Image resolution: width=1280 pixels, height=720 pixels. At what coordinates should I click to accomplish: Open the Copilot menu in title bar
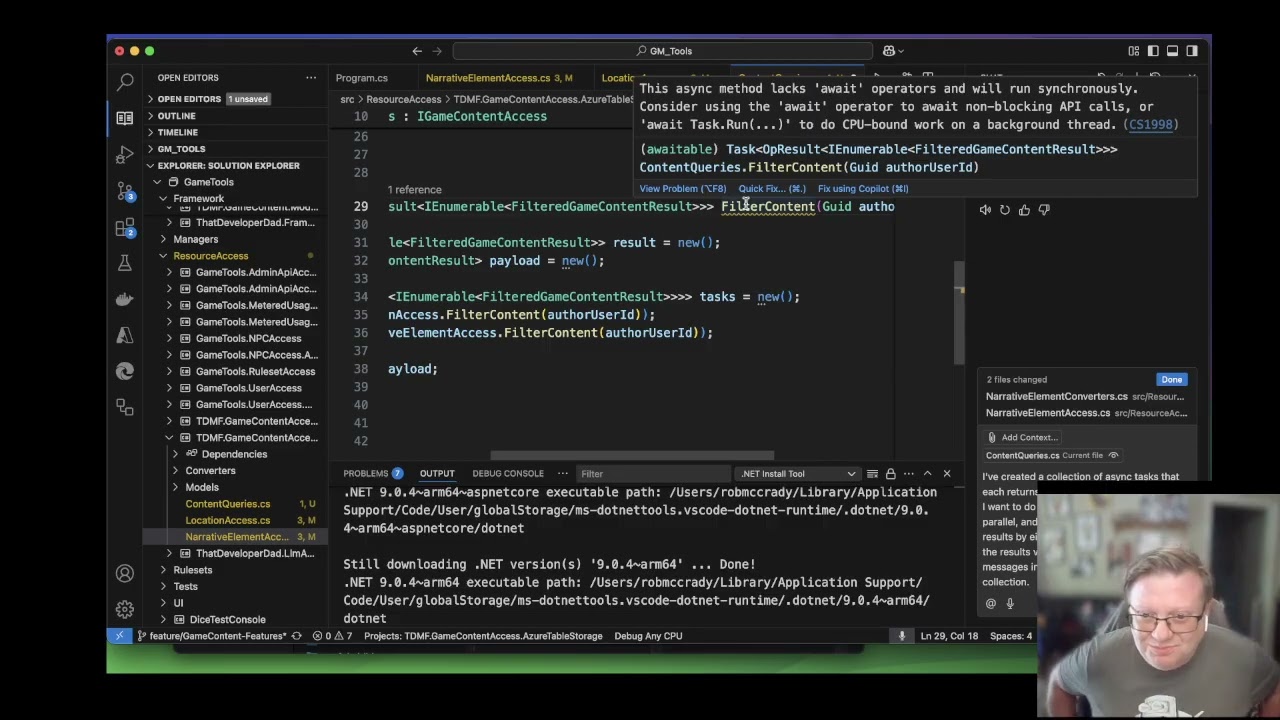[893, 51]
